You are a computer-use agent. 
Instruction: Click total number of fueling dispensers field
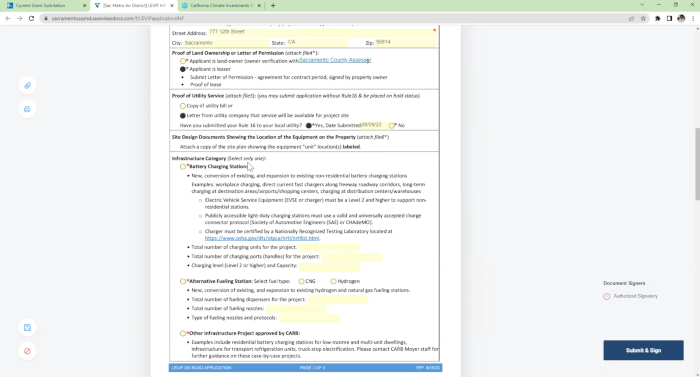point(338,299)
